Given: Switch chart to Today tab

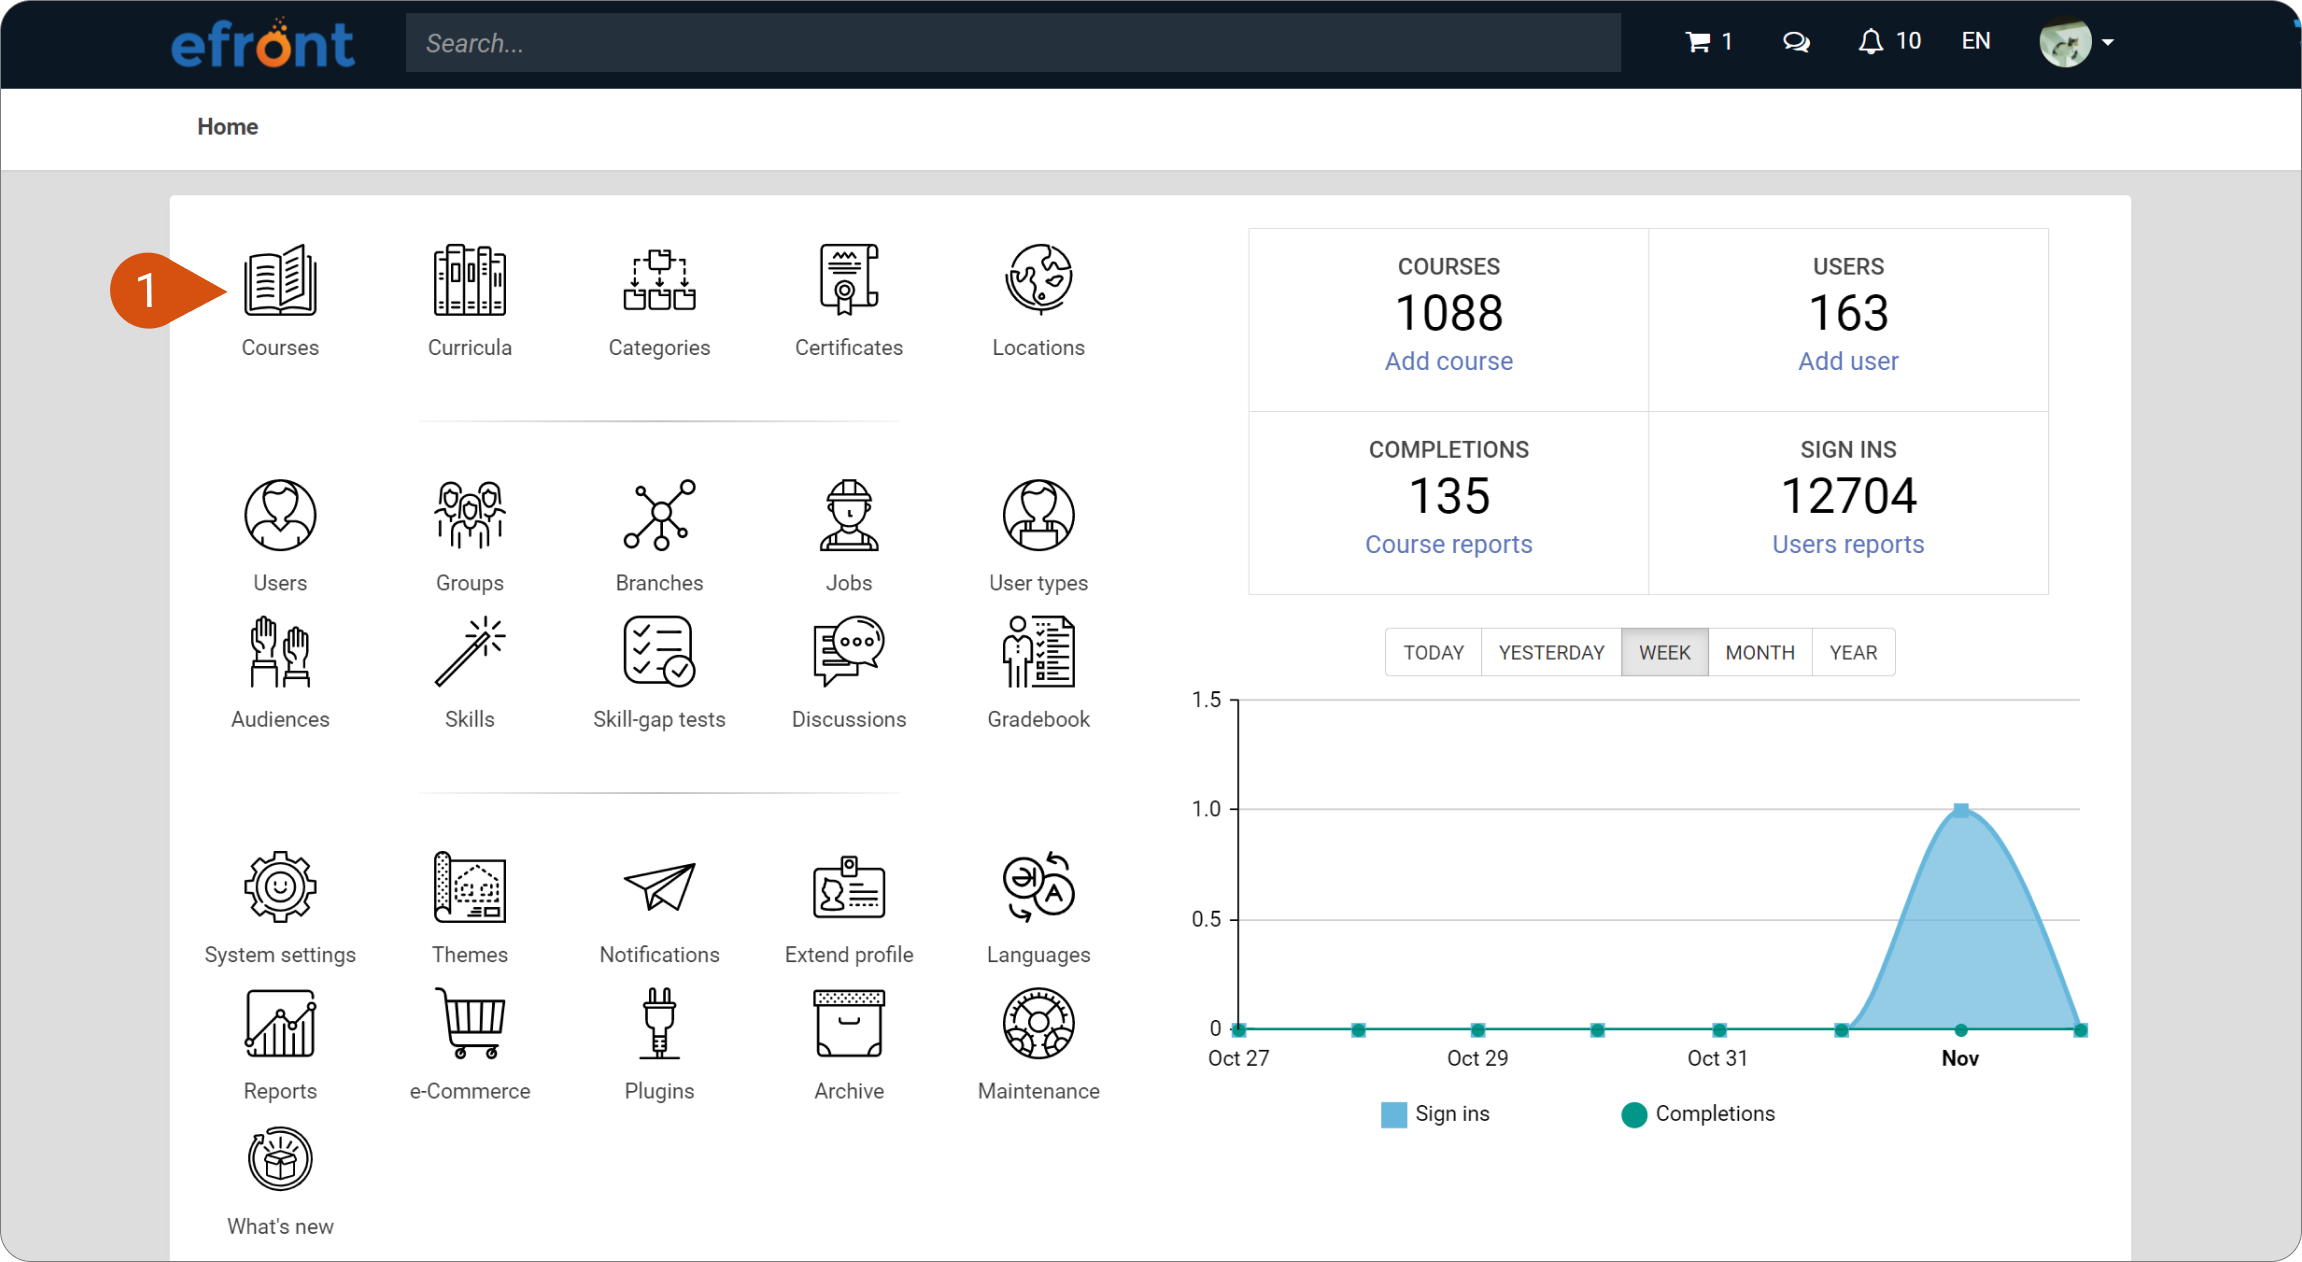Looking at the screenshot, I should (1433, 652).
